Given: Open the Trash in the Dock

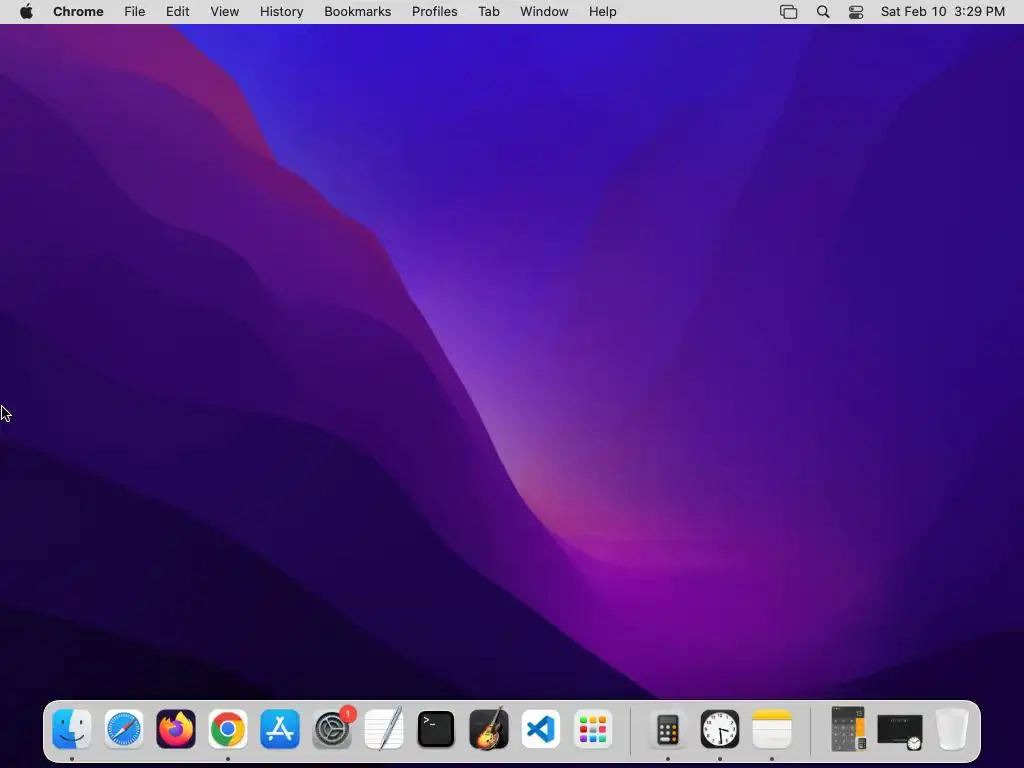Looking at the screenshot, I should [952, 729].
